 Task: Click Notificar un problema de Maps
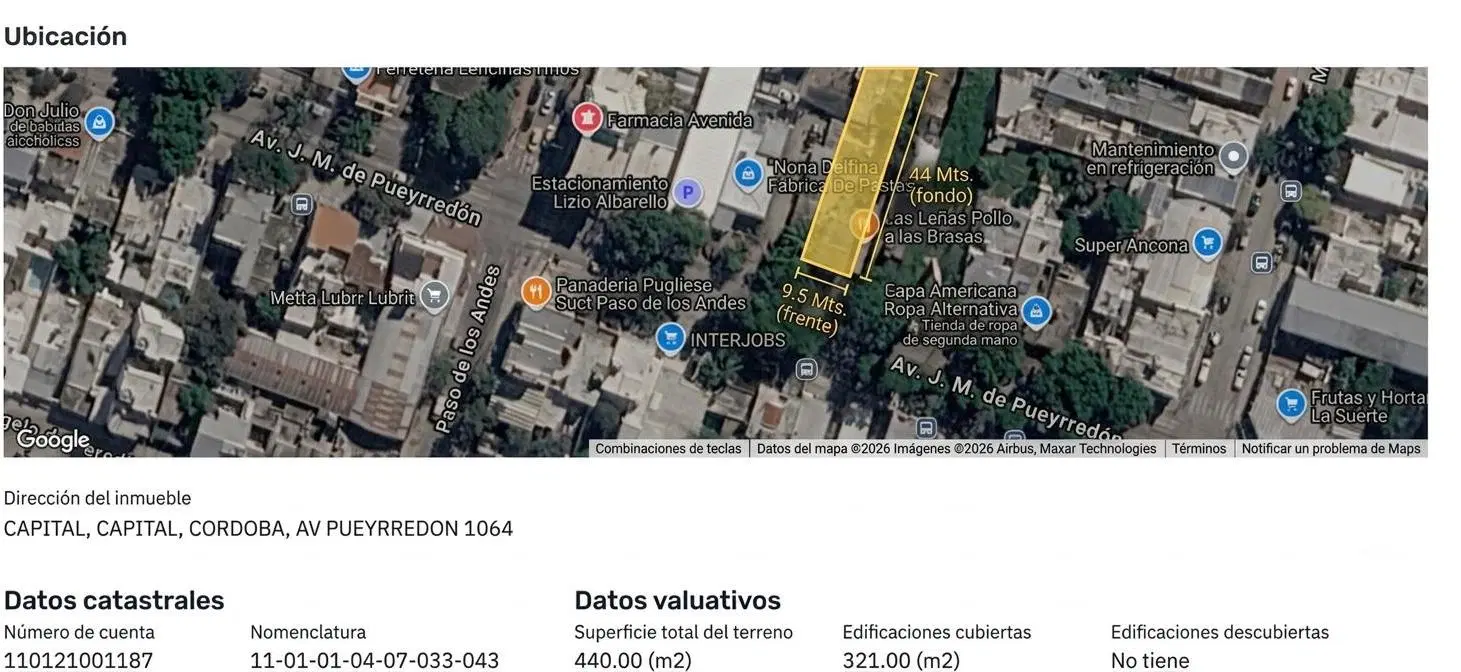(1331, 449)
